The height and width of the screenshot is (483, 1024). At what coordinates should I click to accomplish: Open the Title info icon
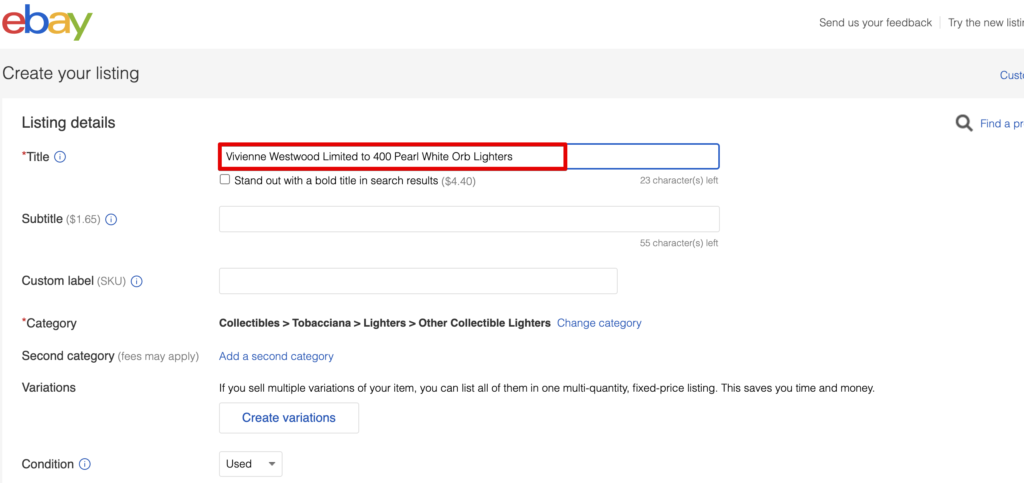[60, 157]
